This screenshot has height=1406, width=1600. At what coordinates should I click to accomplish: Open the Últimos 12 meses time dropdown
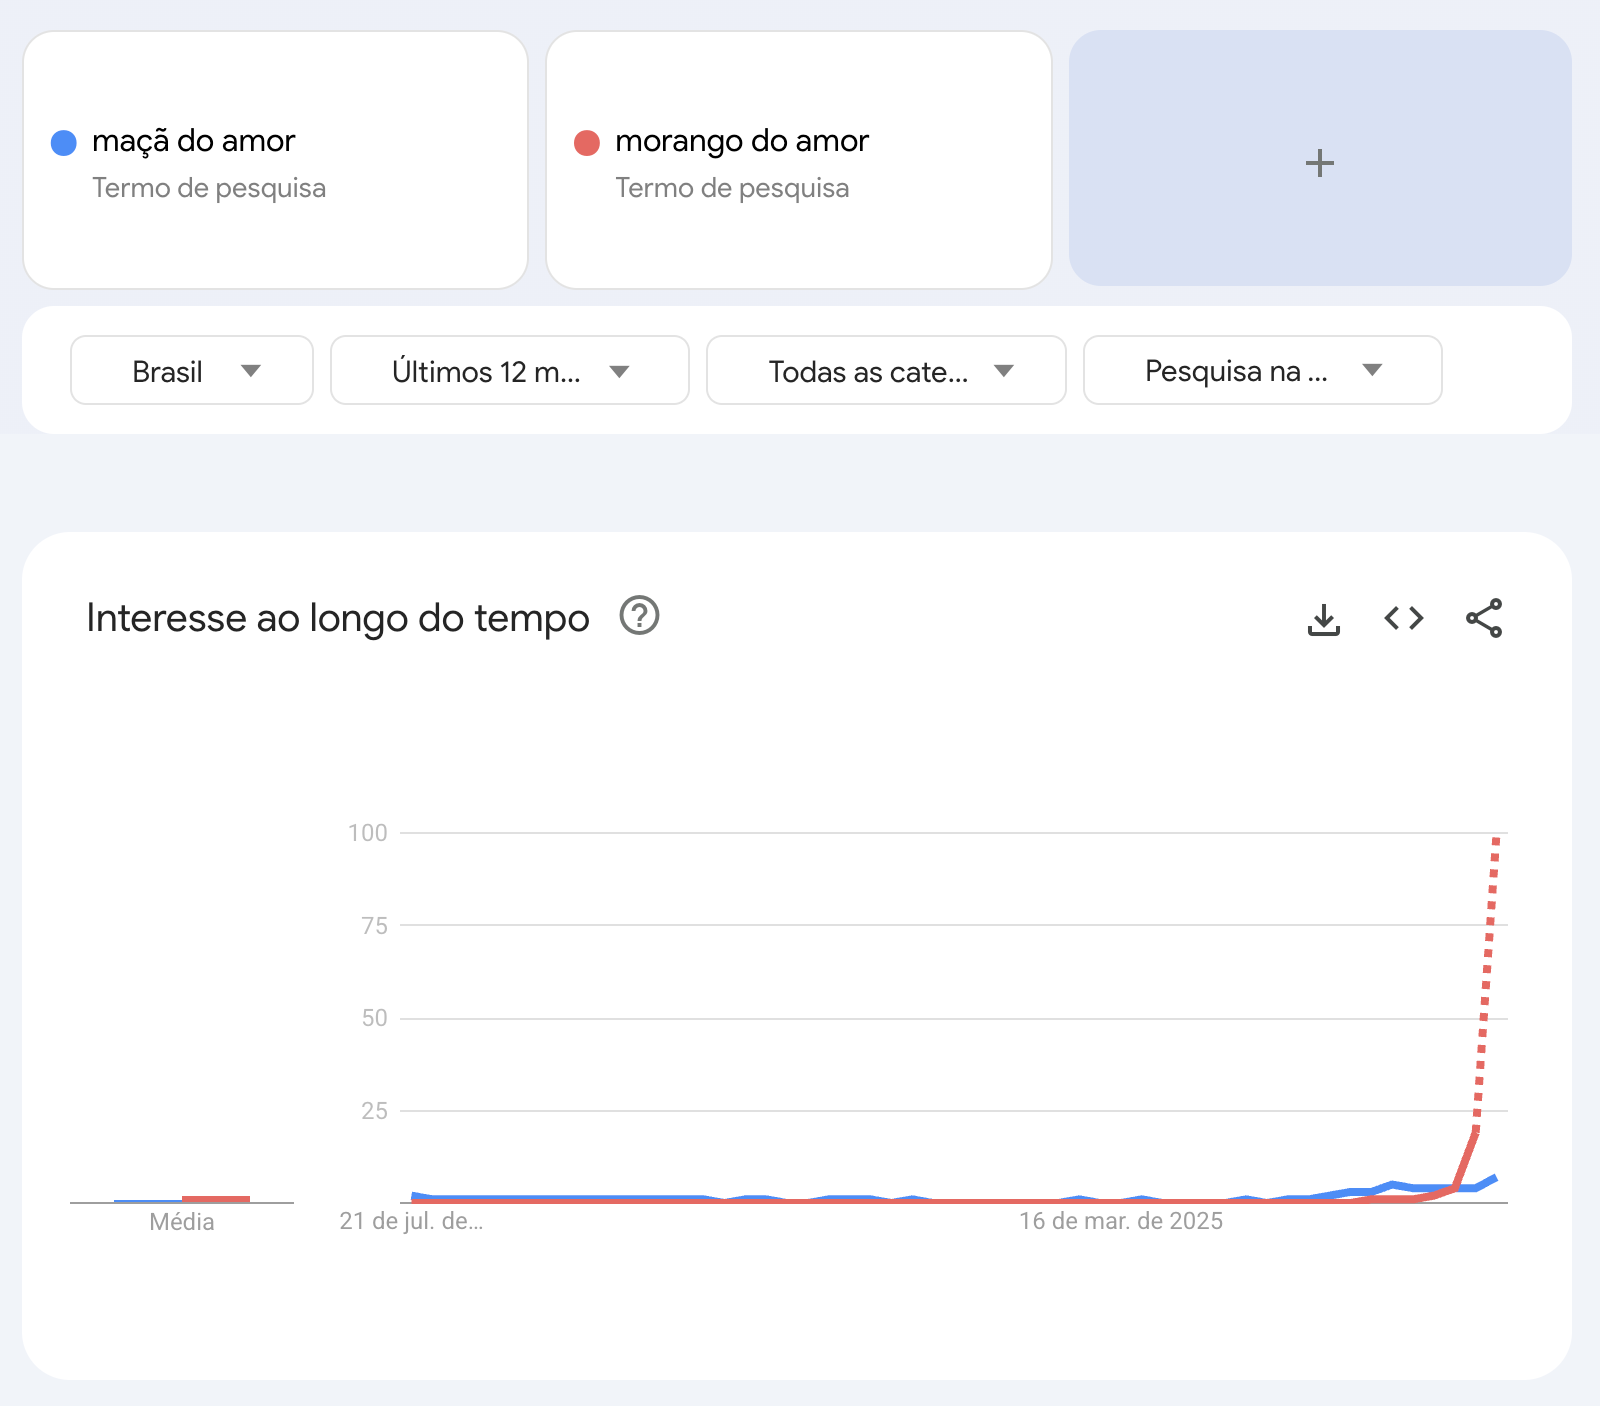(510, 370)
